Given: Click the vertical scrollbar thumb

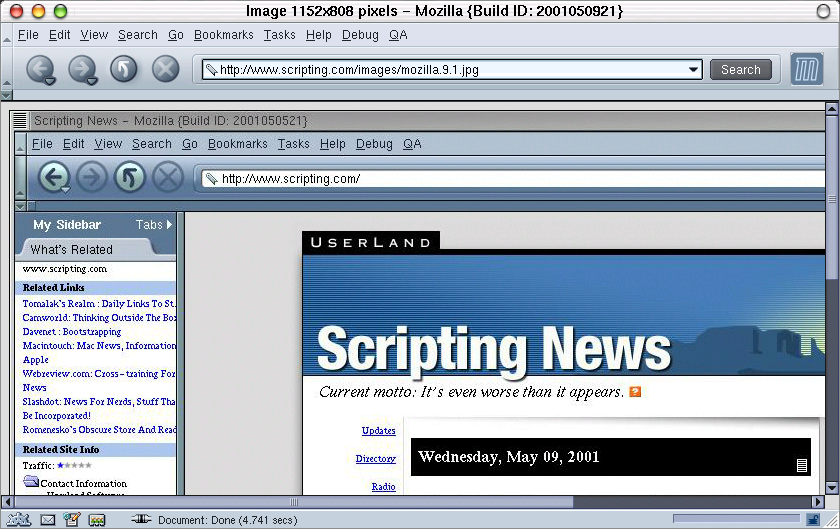Looking at the screenshot, I should pos(831,197).
